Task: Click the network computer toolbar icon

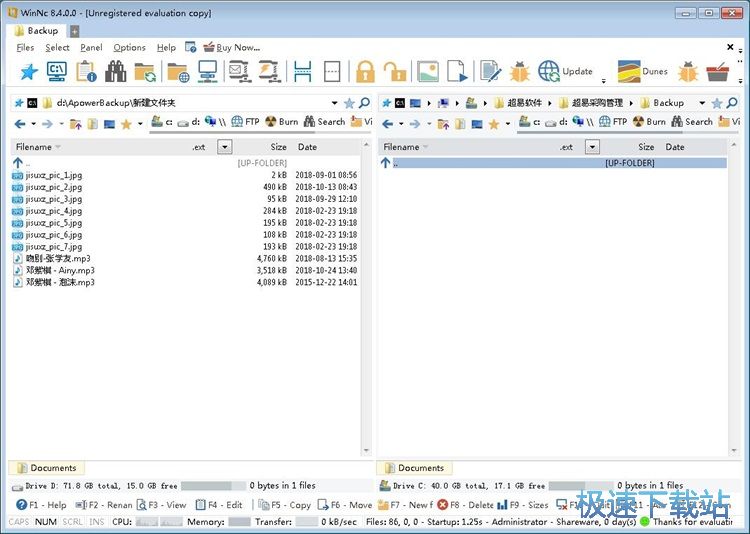Action: coord(208,71)
